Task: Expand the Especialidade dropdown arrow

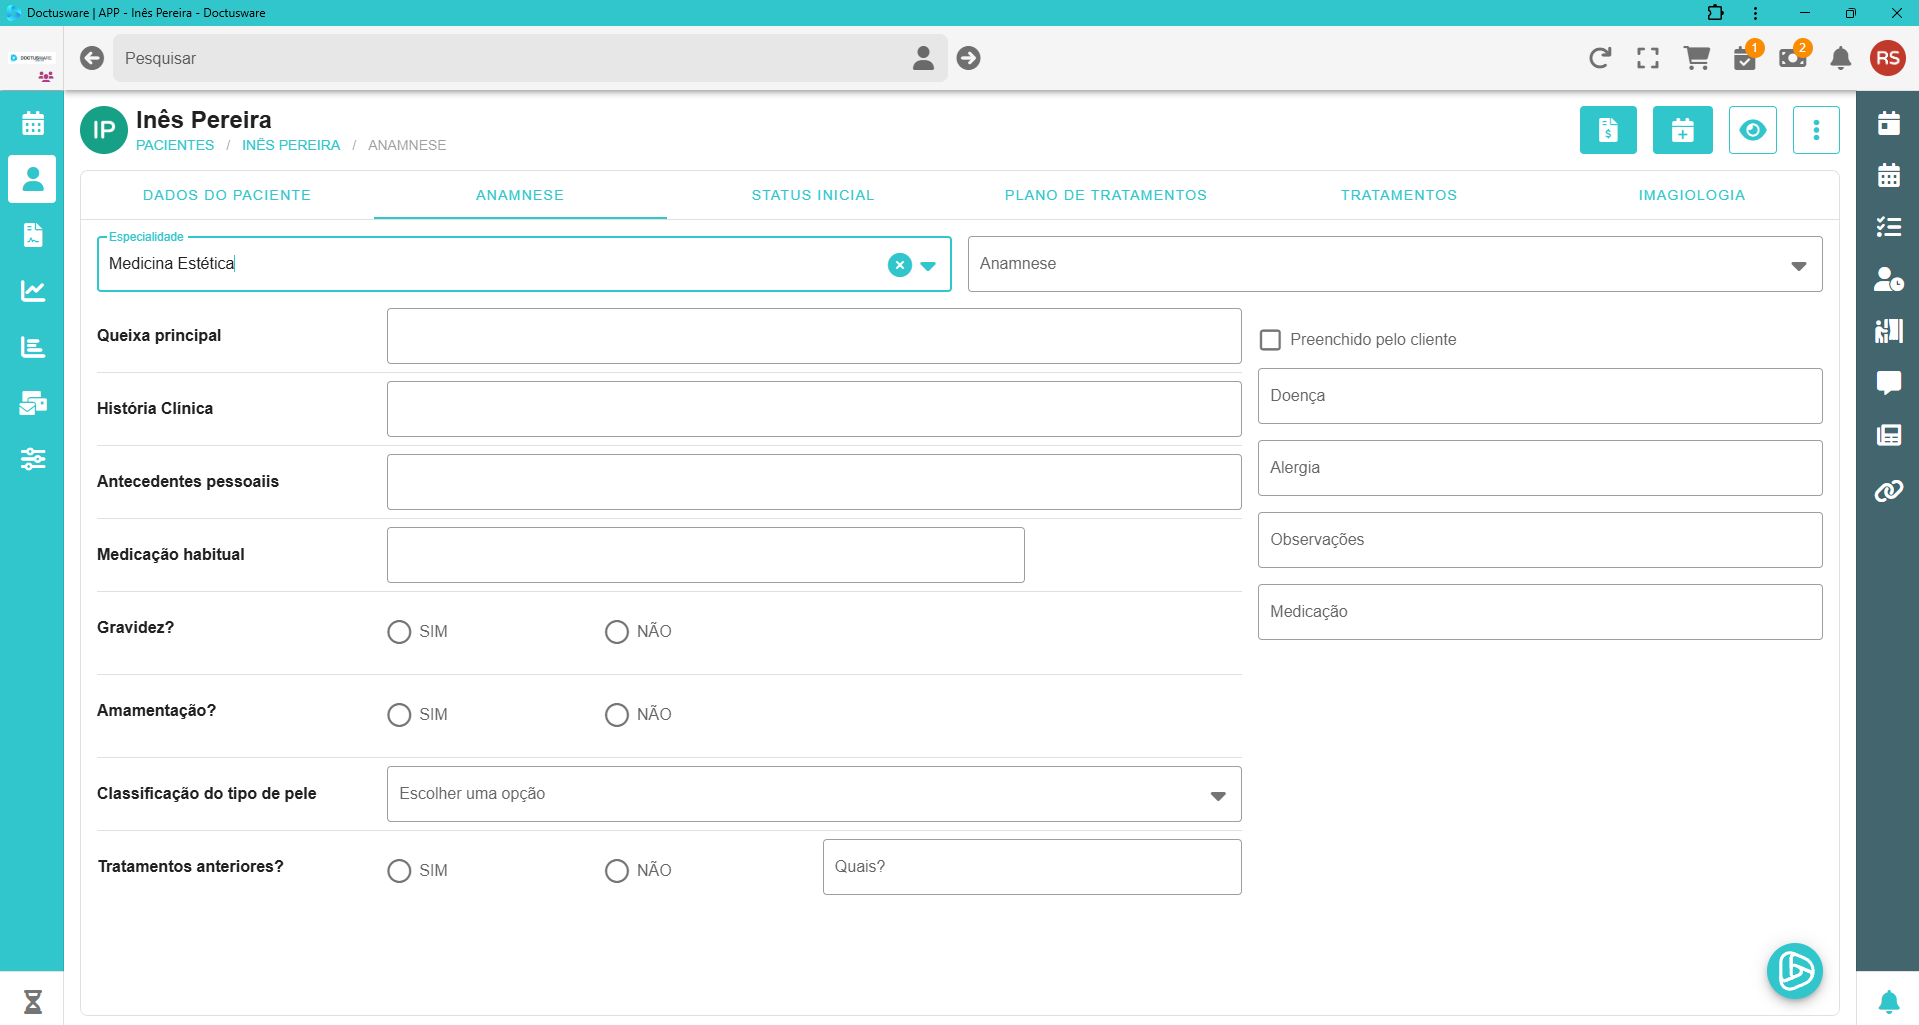Action: tap(928, 265)
